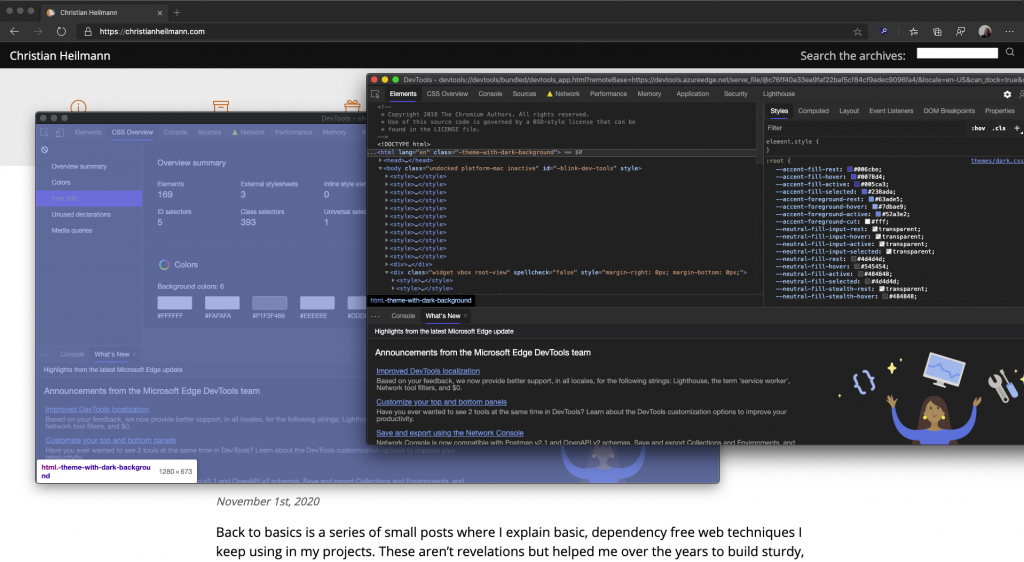
Task: Open the Layout tab in Styles sidebar
Action: coord(849,111)
